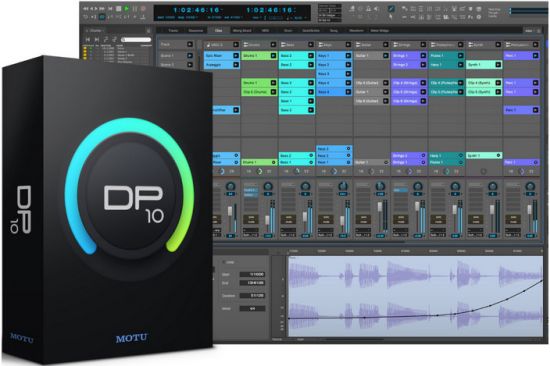Open output assignment menu on Drums mixer strip

point(250,235)
